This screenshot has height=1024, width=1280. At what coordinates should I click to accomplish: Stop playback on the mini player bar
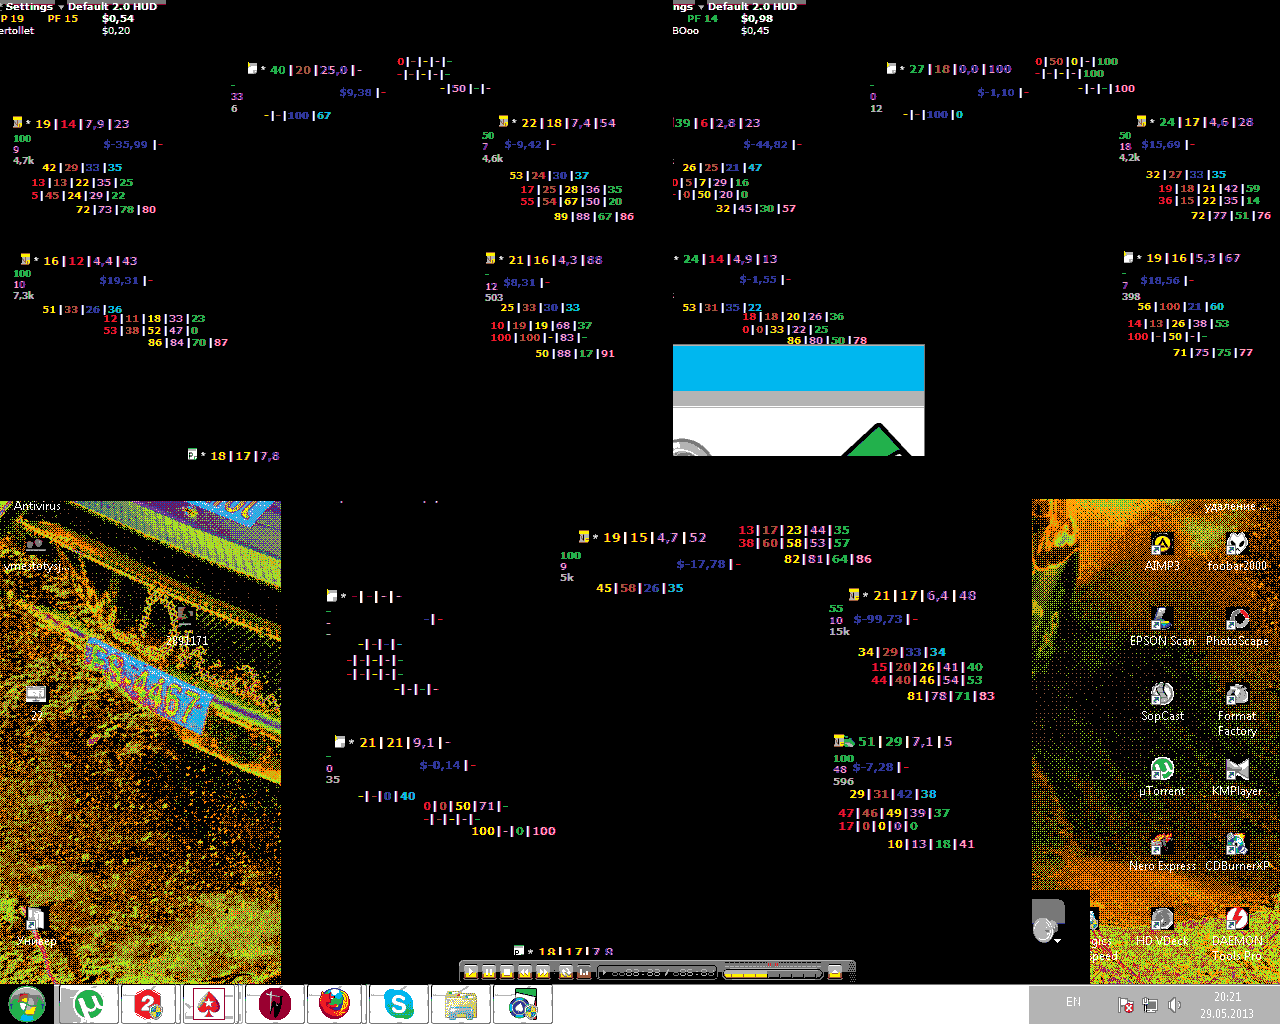(x=507, y=972)
